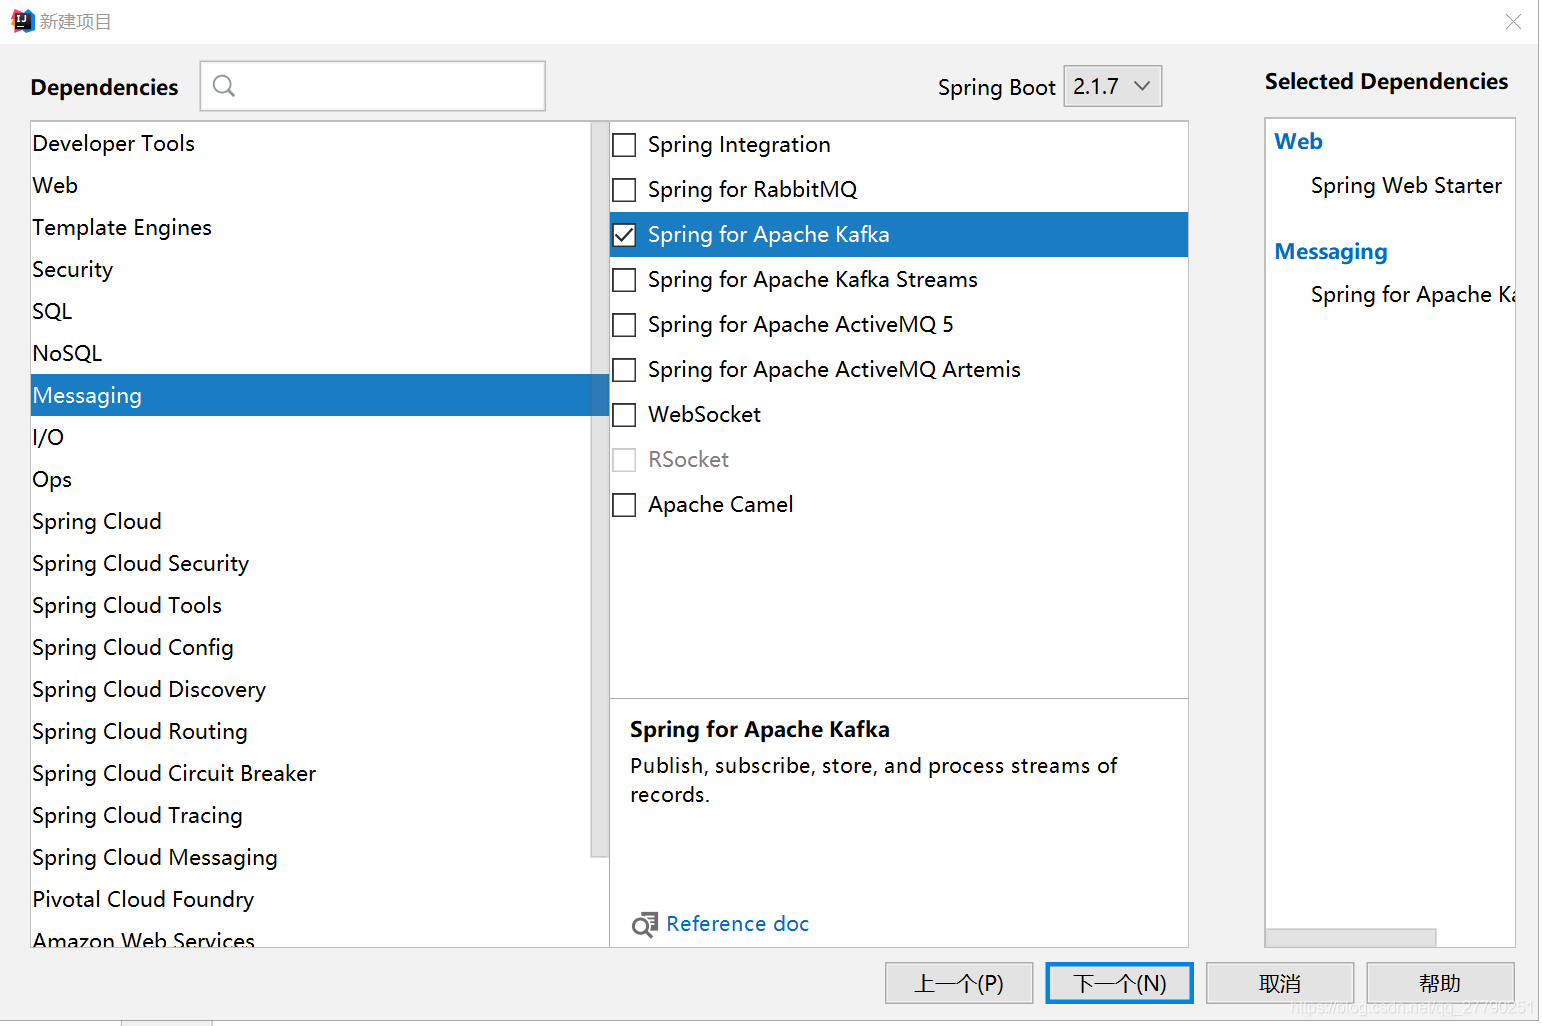Viewport: 1542px width, 1026px height.
Task: Click the 帮助 help button
Action: coord(1440,983)
